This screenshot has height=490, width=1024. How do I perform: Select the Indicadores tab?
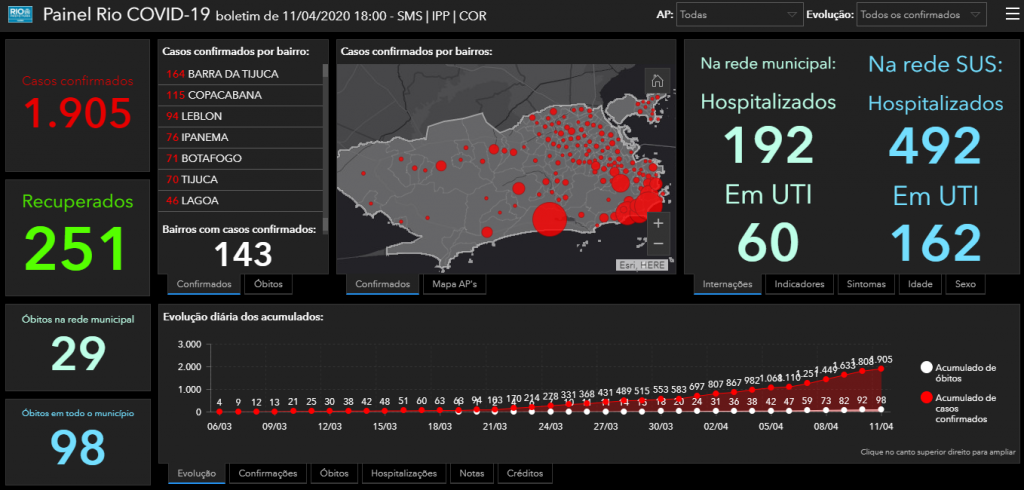point(800,285)
